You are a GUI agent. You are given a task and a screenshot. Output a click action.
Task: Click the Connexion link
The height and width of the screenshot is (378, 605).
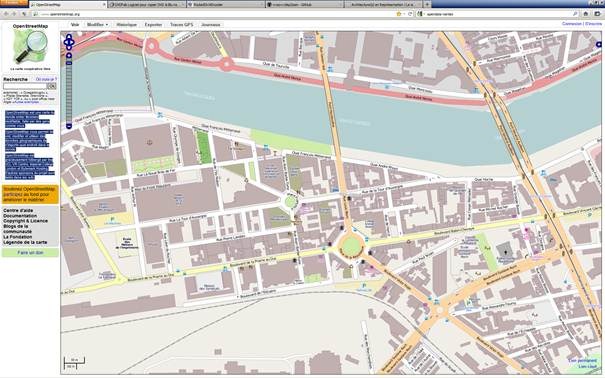pyautogui.click(x=571, y=24)
